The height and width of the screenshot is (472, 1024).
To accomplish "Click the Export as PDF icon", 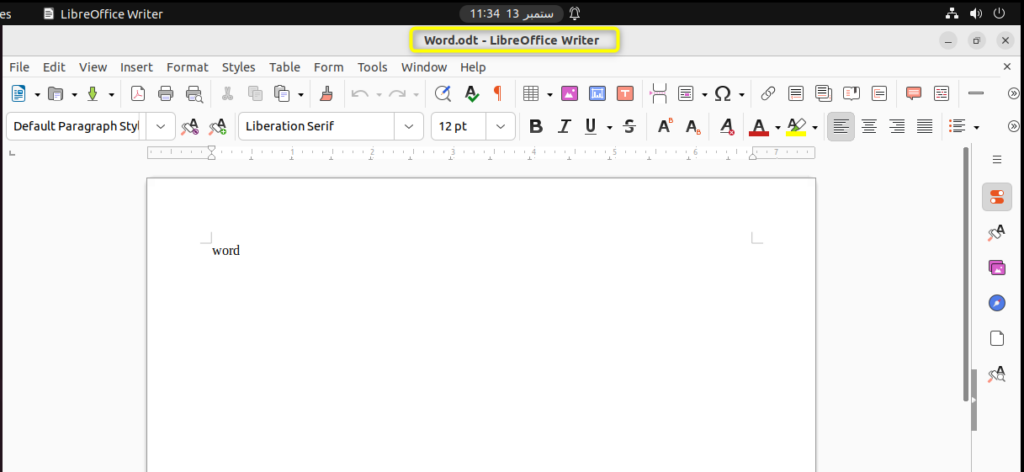I will (x=138, y=94).
